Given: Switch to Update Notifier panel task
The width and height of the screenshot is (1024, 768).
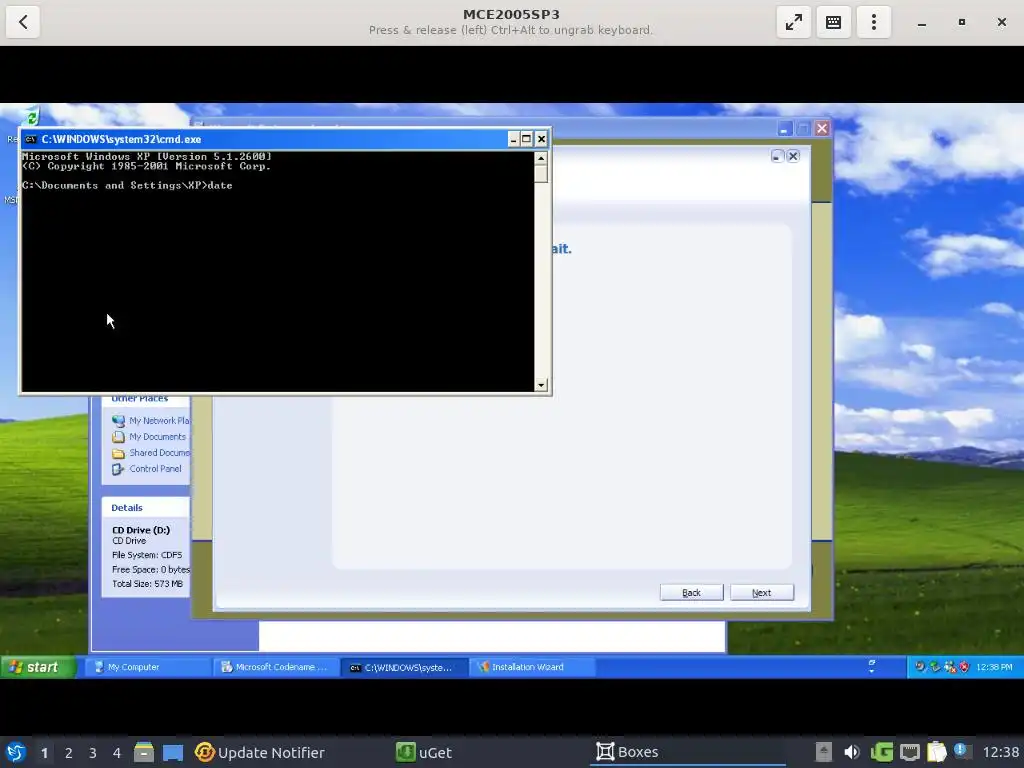Looking at the screenshot, I should click(x=260, y=752).
